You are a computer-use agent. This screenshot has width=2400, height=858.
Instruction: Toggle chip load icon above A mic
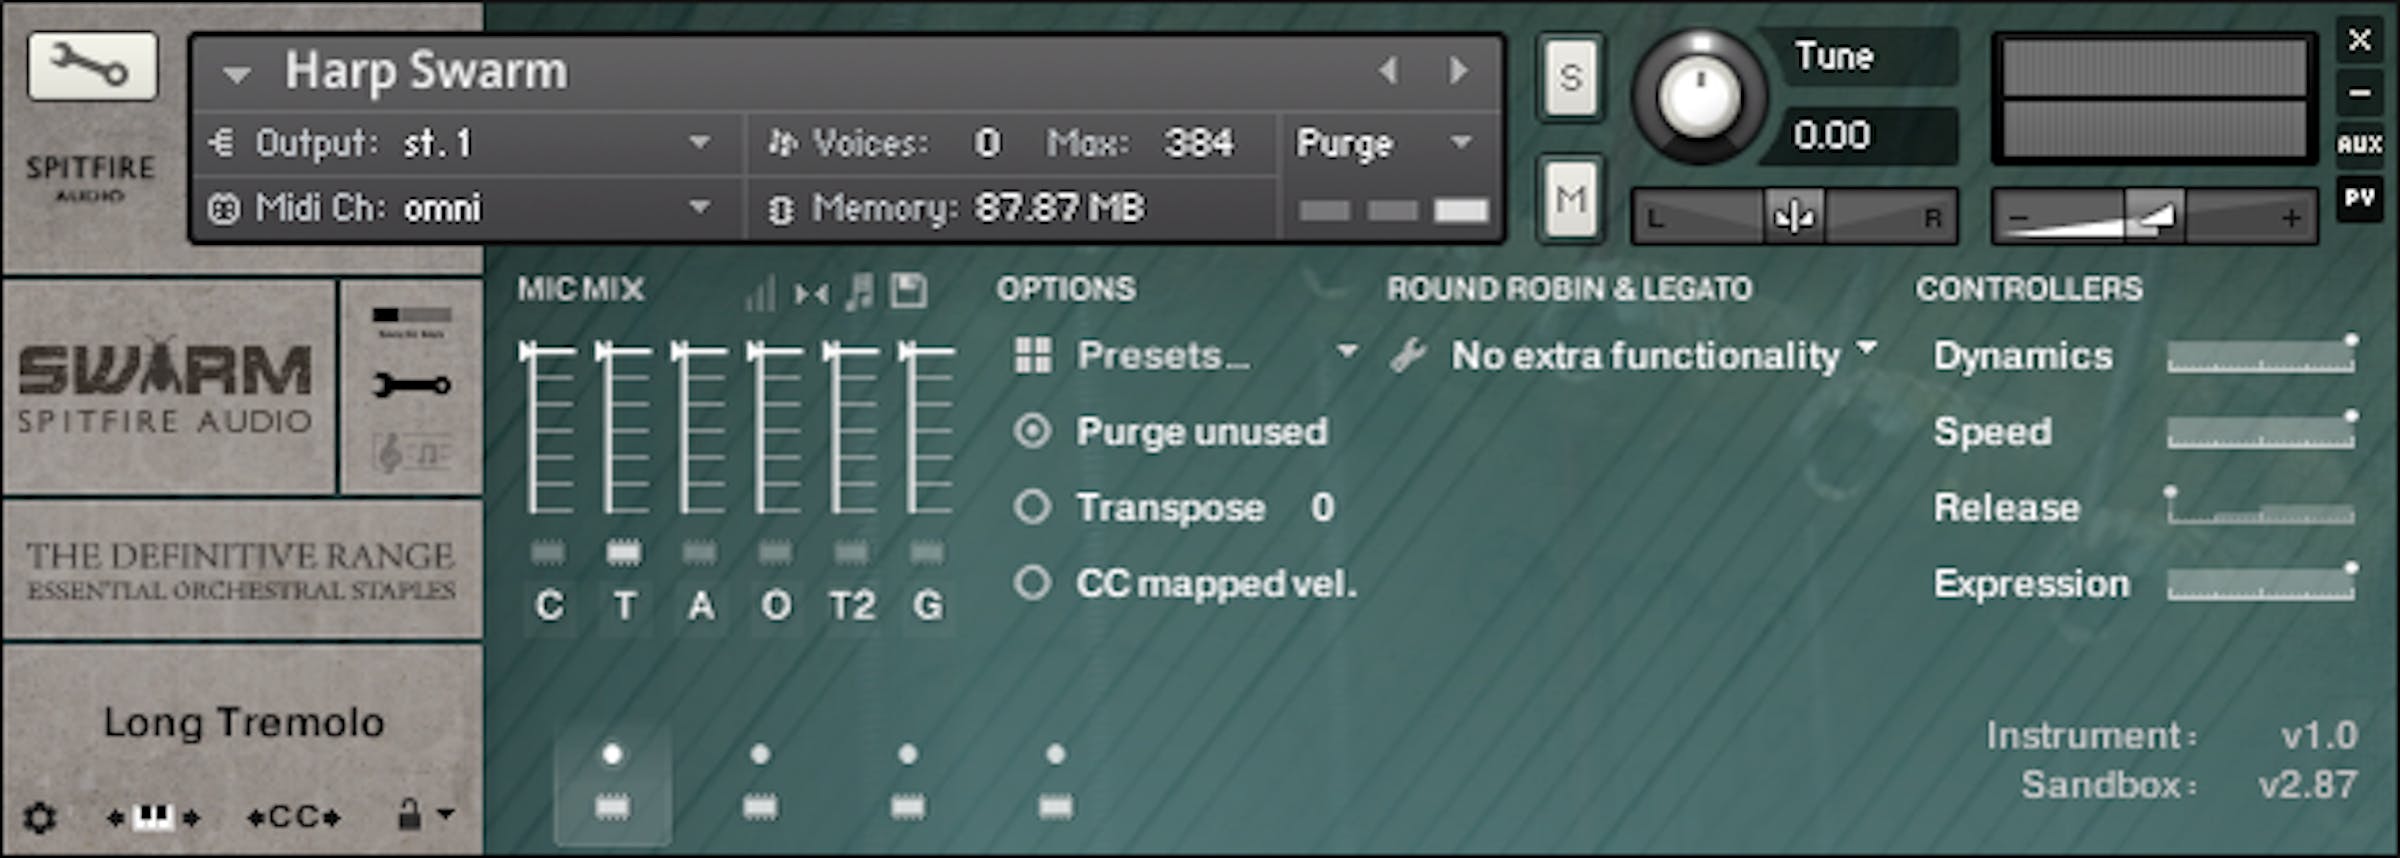click(699, 551)
